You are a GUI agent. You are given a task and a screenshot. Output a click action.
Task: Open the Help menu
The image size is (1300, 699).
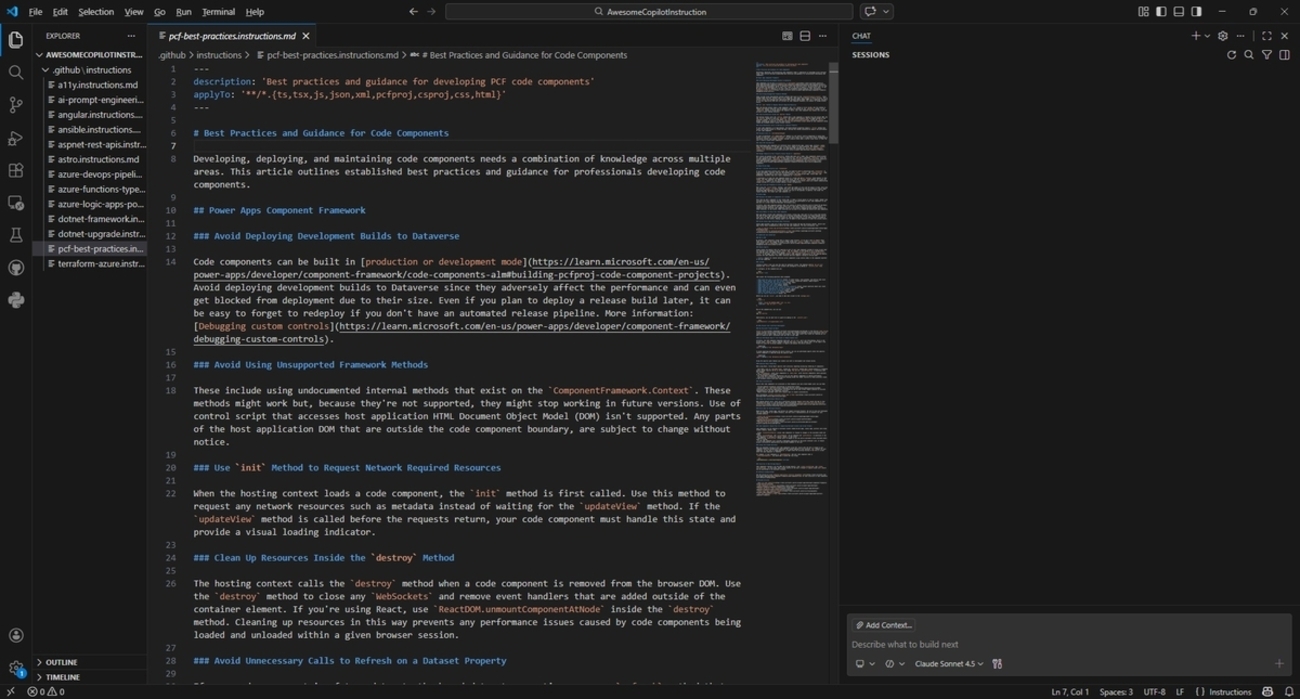click(255, 12)
